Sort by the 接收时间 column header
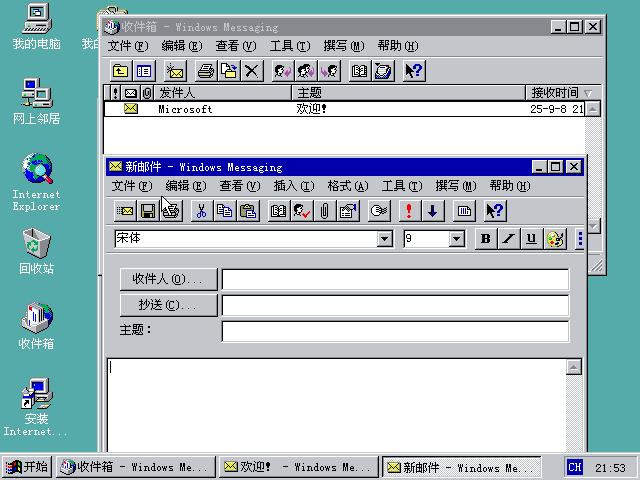 (555, 93)
